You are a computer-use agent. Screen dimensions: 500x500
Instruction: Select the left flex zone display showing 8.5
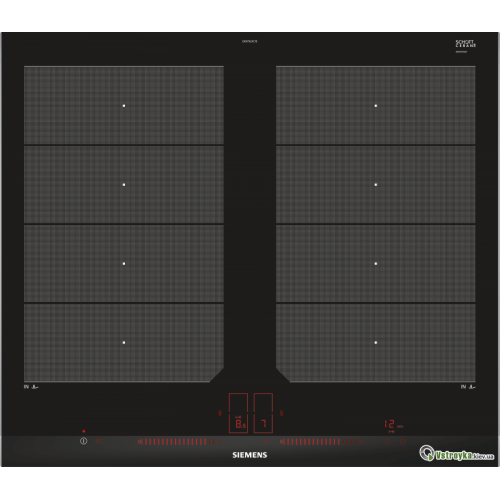(x=238, y=423)
